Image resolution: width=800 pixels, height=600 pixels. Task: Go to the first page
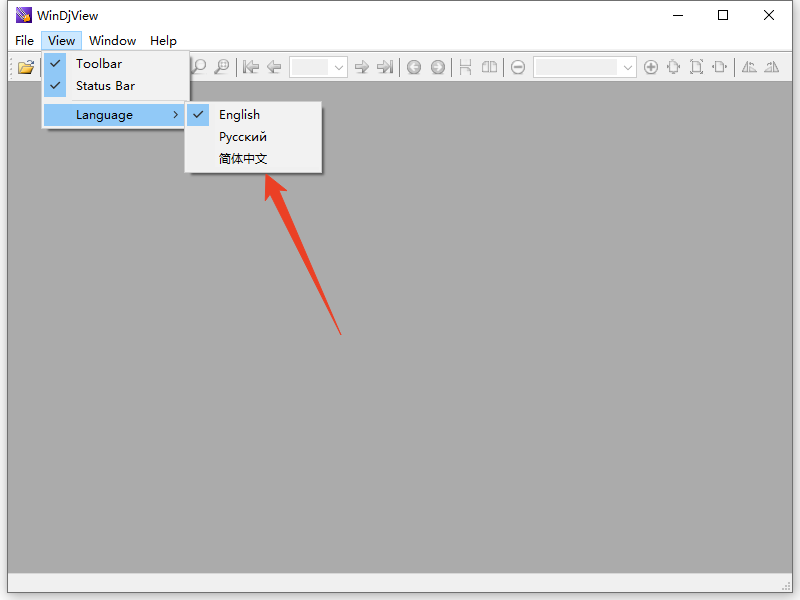[x=251, y=67]
